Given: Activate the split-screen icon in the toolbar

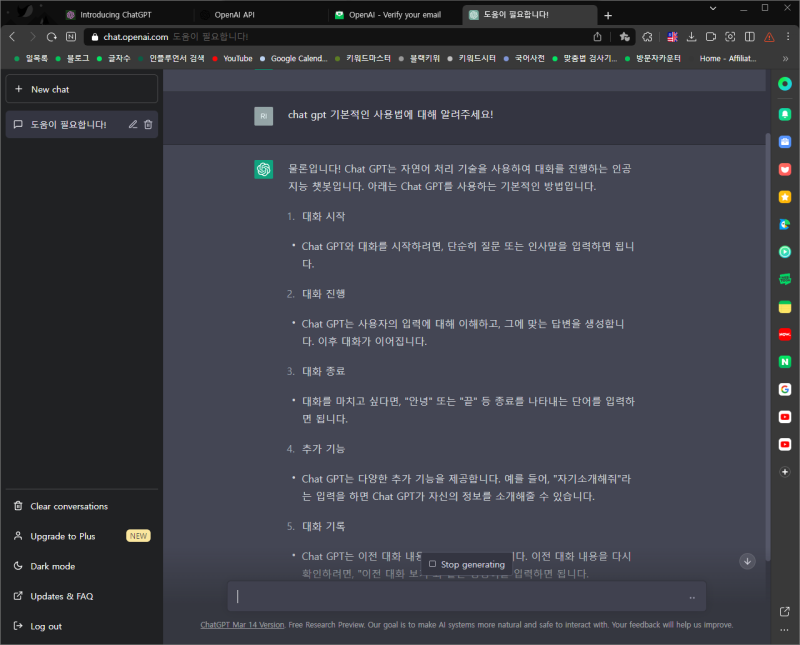Looking at the screenshot, I should [x=749, y=35].
